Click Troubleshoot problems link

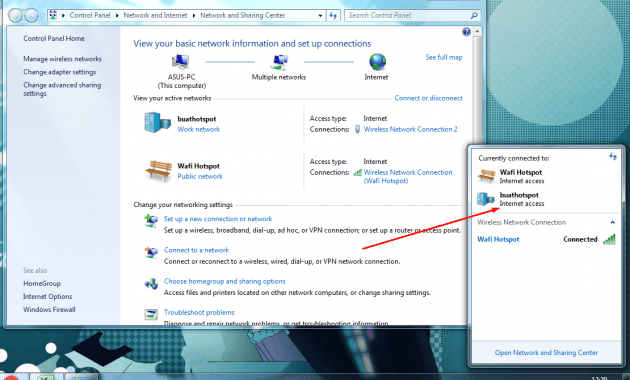(x=199, y=313)
